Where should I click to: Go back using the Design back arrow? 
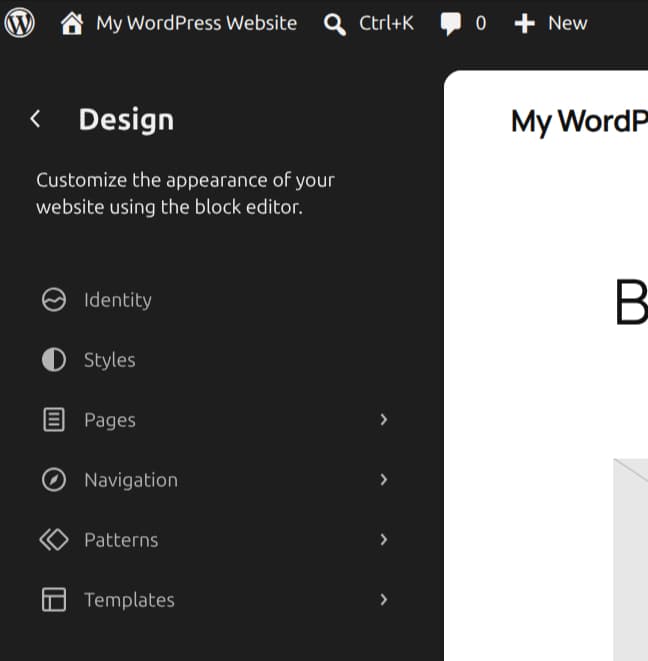[x=35, y=119]
